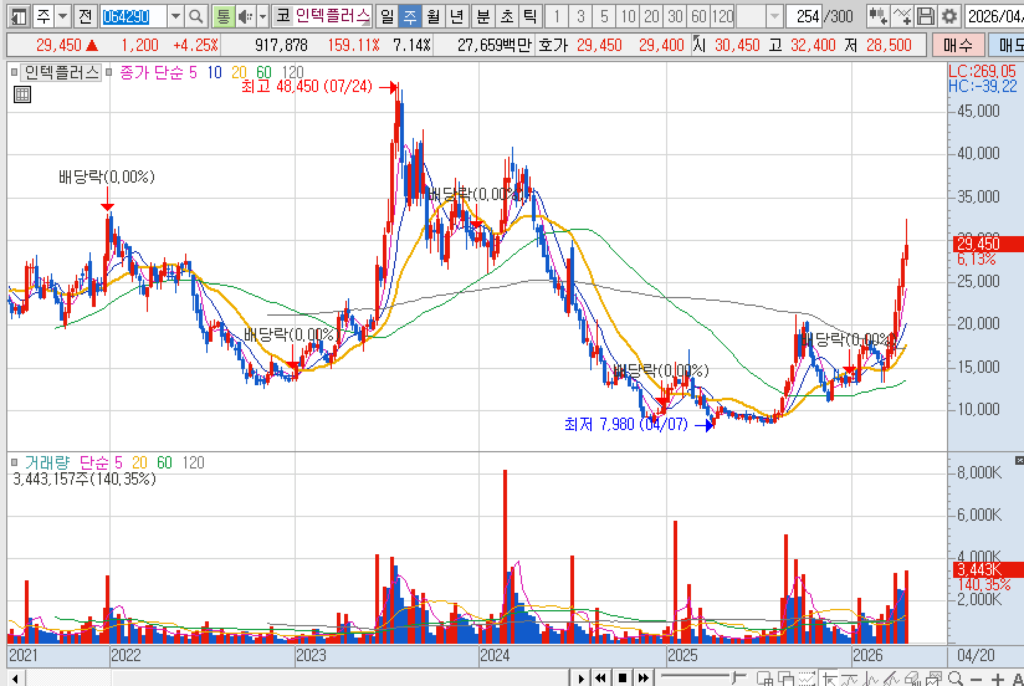Expand the 주 type dropdown arrow
1024x686 pixels.
[63, 16]
